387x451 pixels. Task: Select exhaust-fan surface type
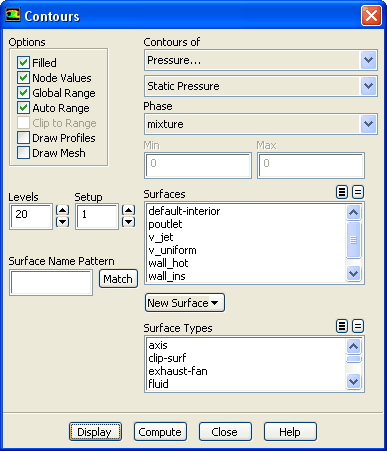point(246,371)
